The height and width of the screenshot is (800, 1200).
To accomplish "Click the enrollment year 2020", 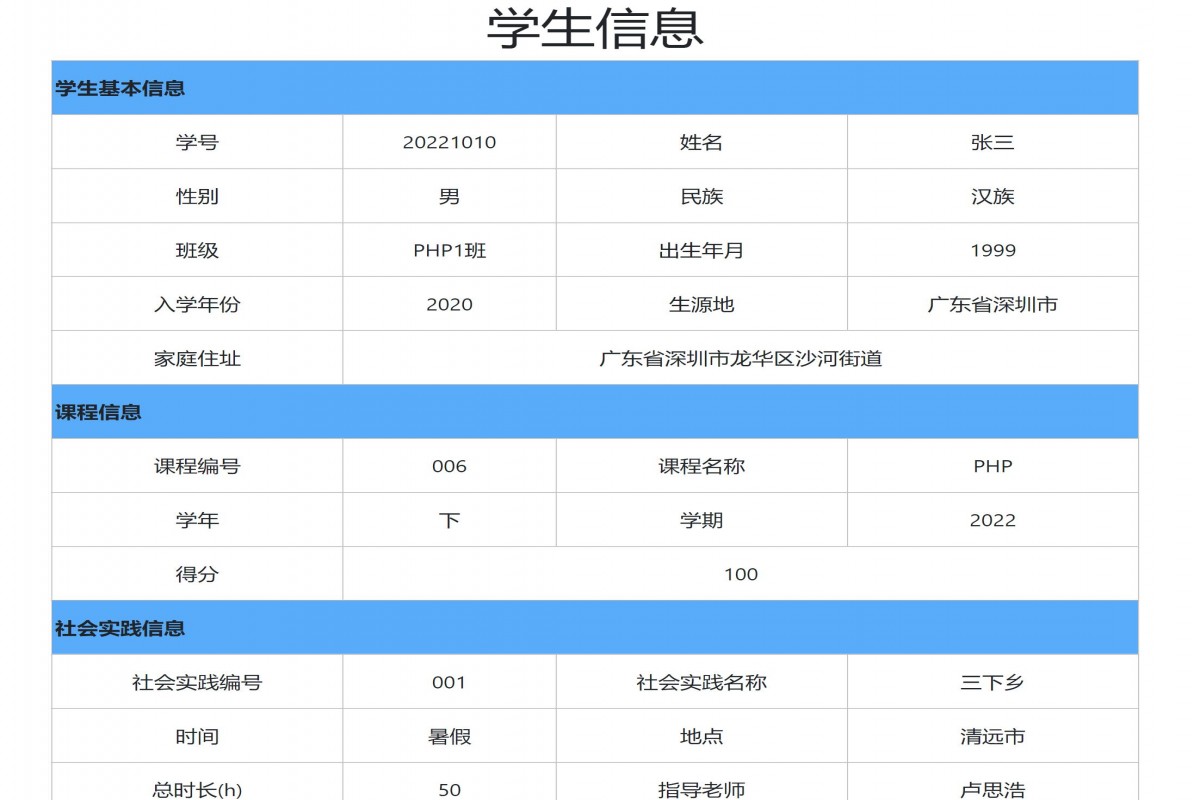I will (448, 304).
